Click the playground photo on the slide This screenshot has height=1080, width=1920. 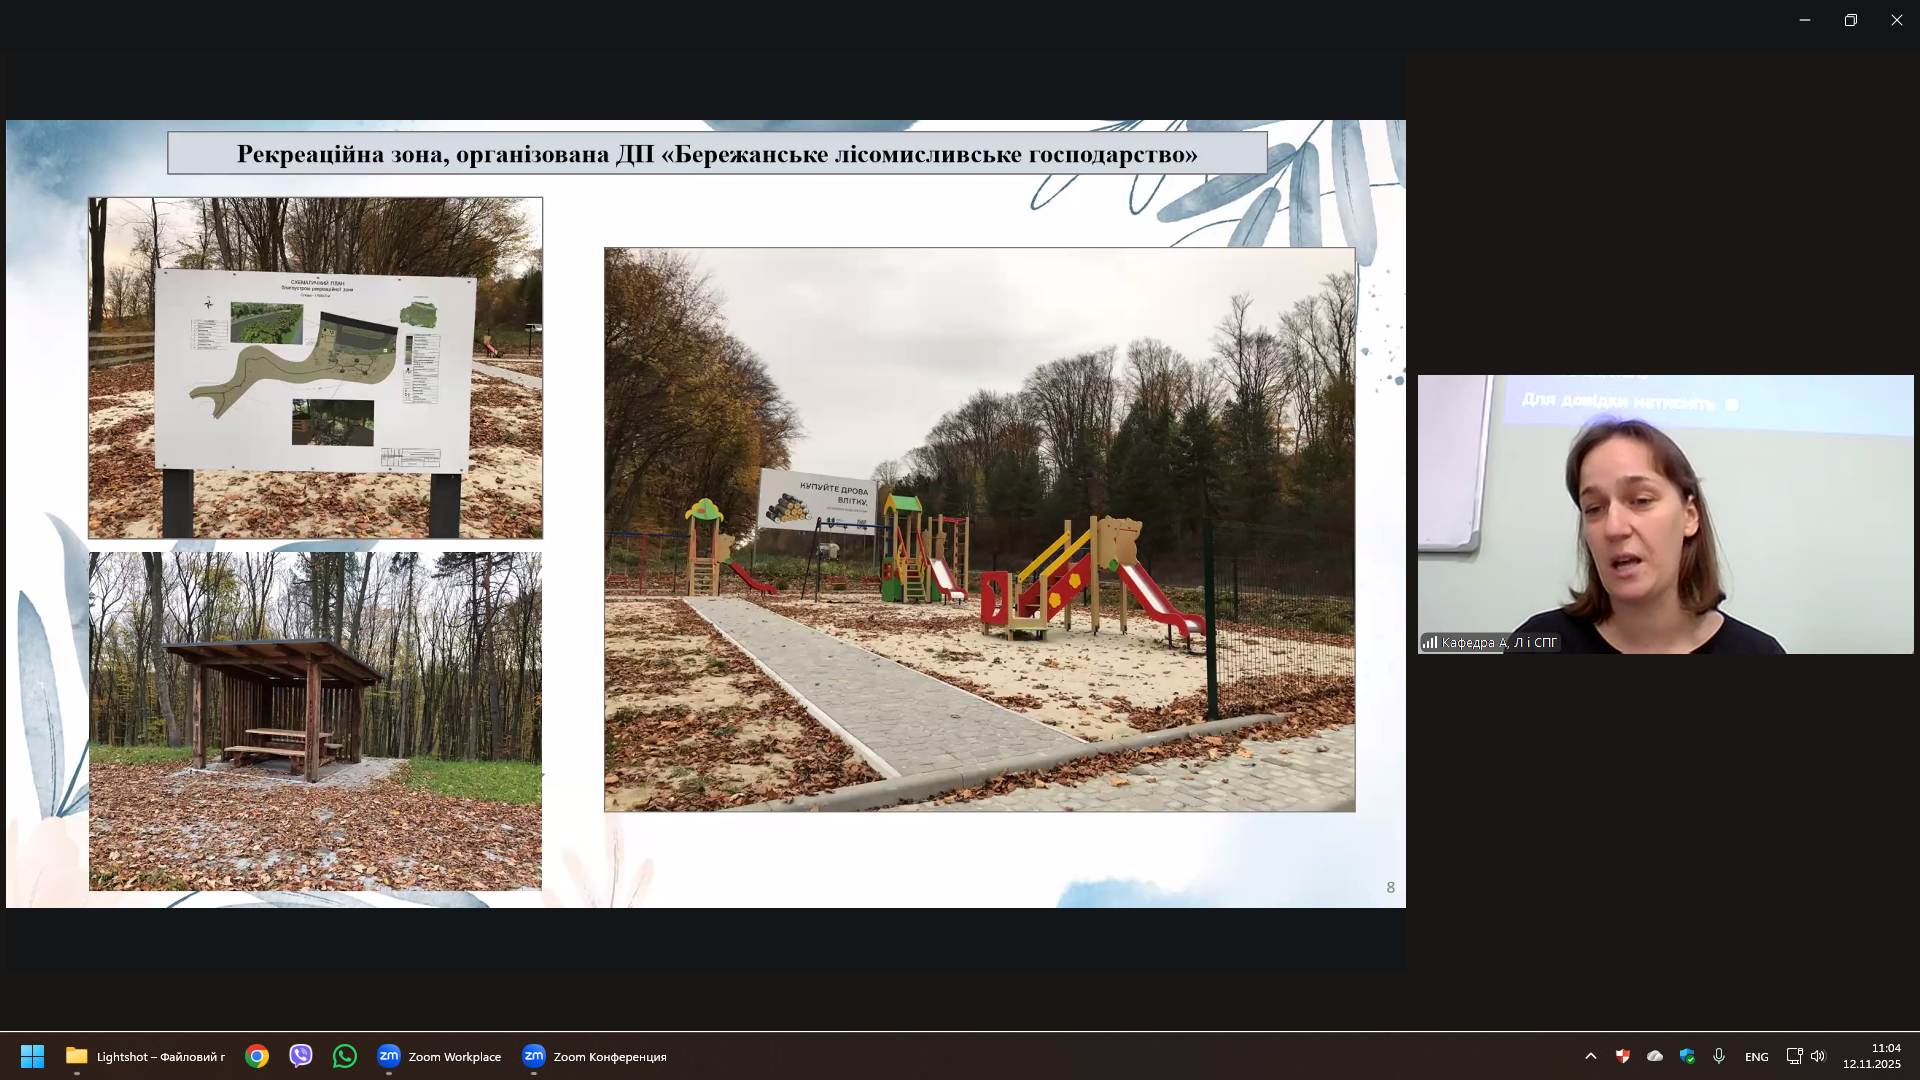[x=979, y=529]
